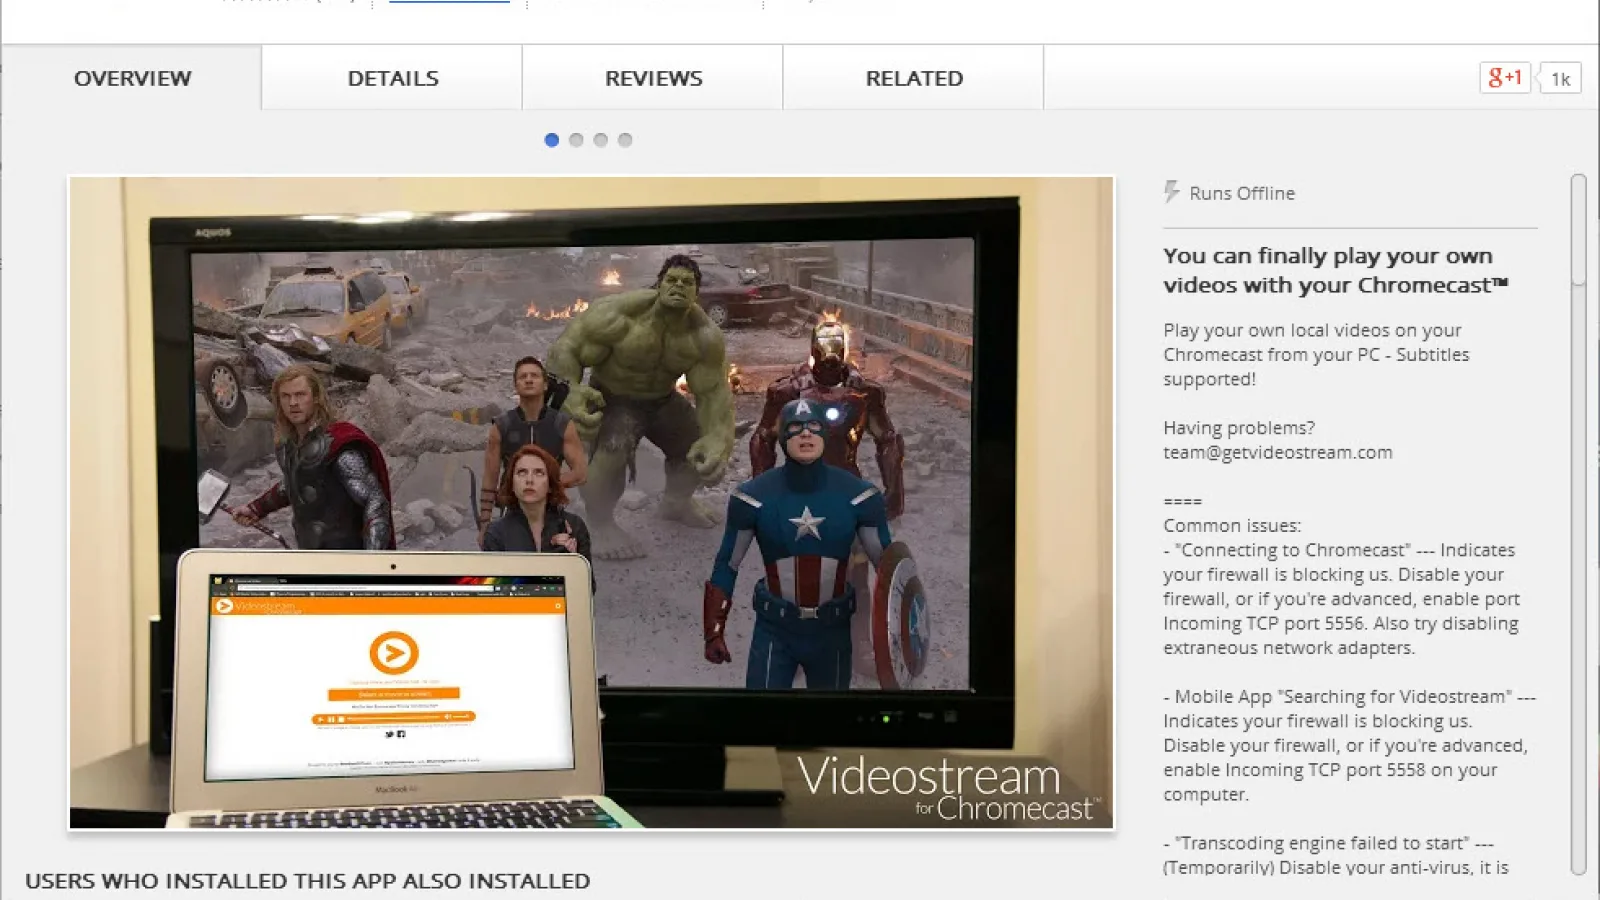This screenshot has height=900, width=1600.
Task: Click the Google +1 button
Action: tap(1505, 78)
